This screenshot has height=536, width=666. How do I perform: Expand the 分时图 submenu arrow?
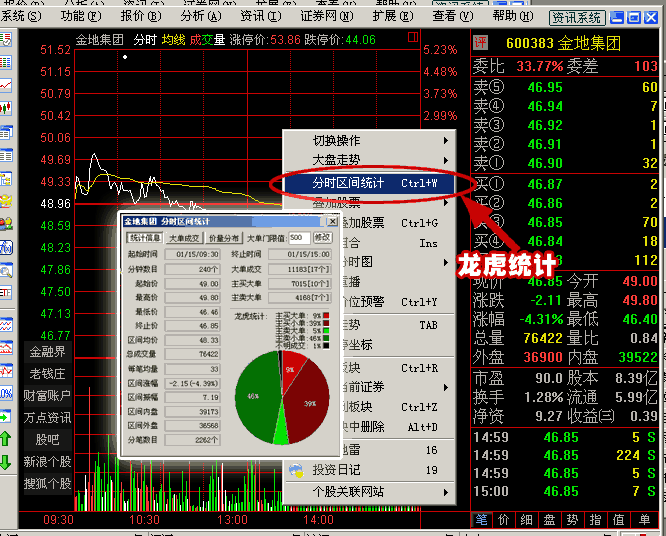[446, 262]
